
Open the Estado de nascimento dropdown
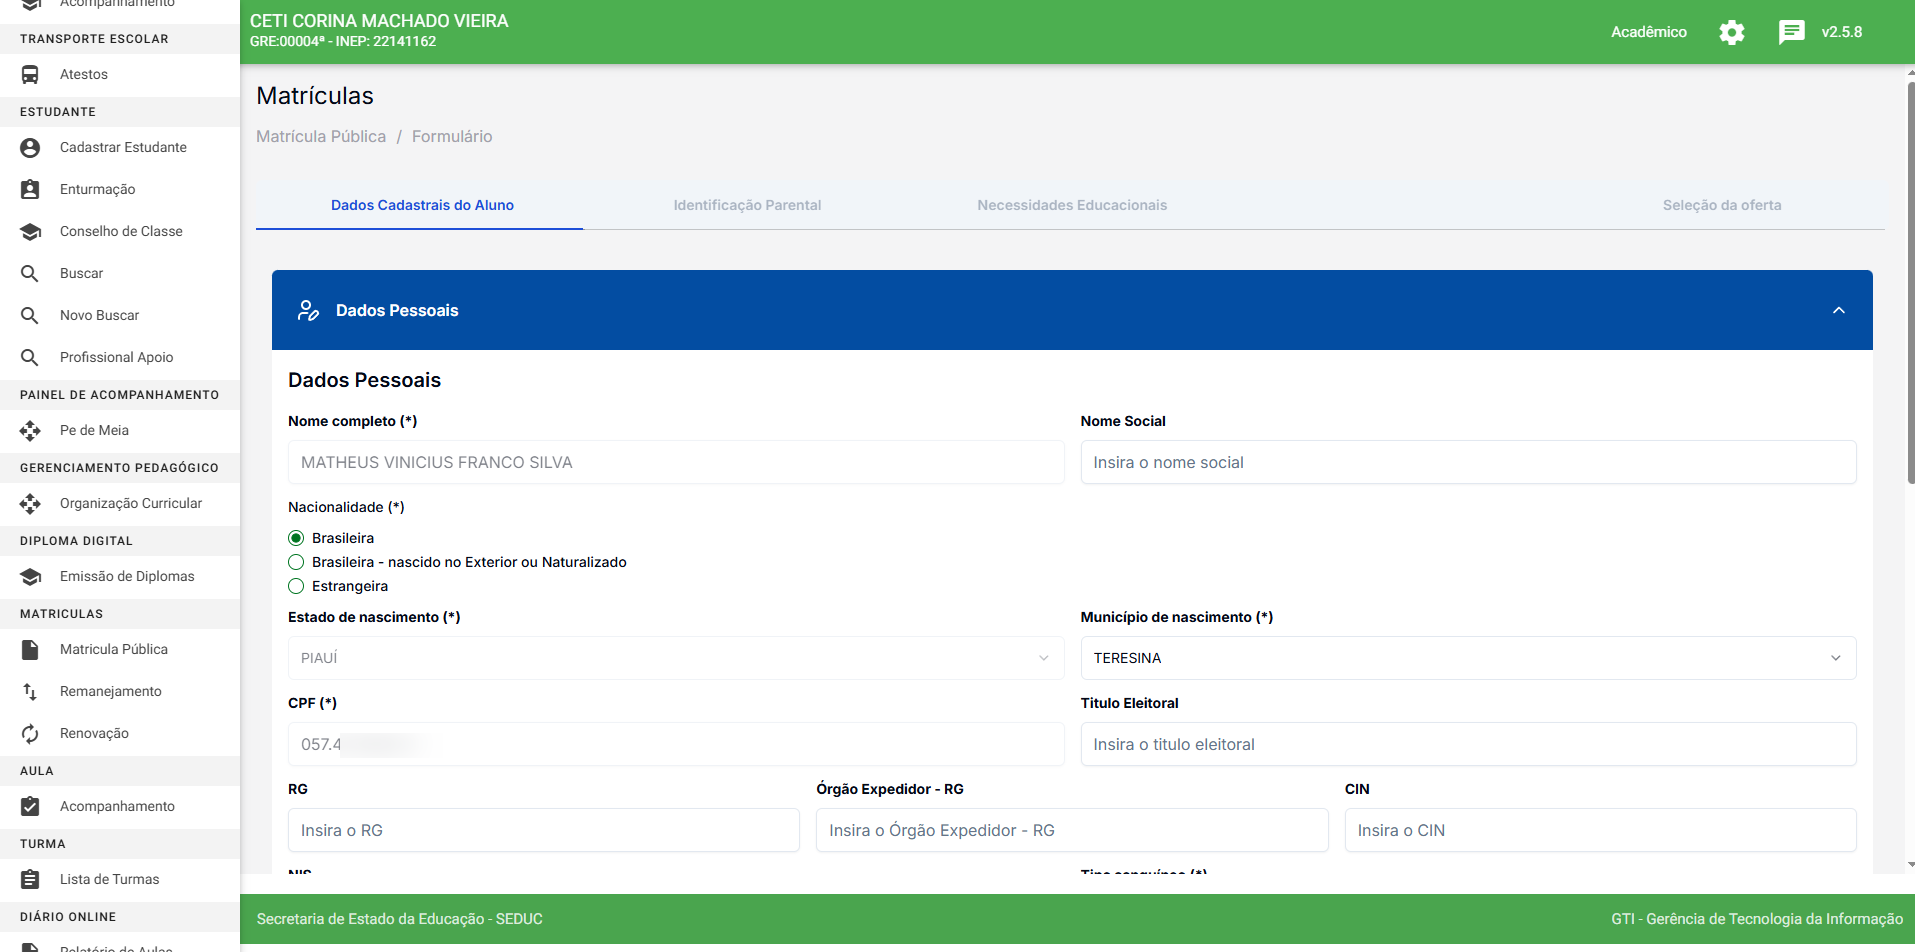click(x=675, y=658)
